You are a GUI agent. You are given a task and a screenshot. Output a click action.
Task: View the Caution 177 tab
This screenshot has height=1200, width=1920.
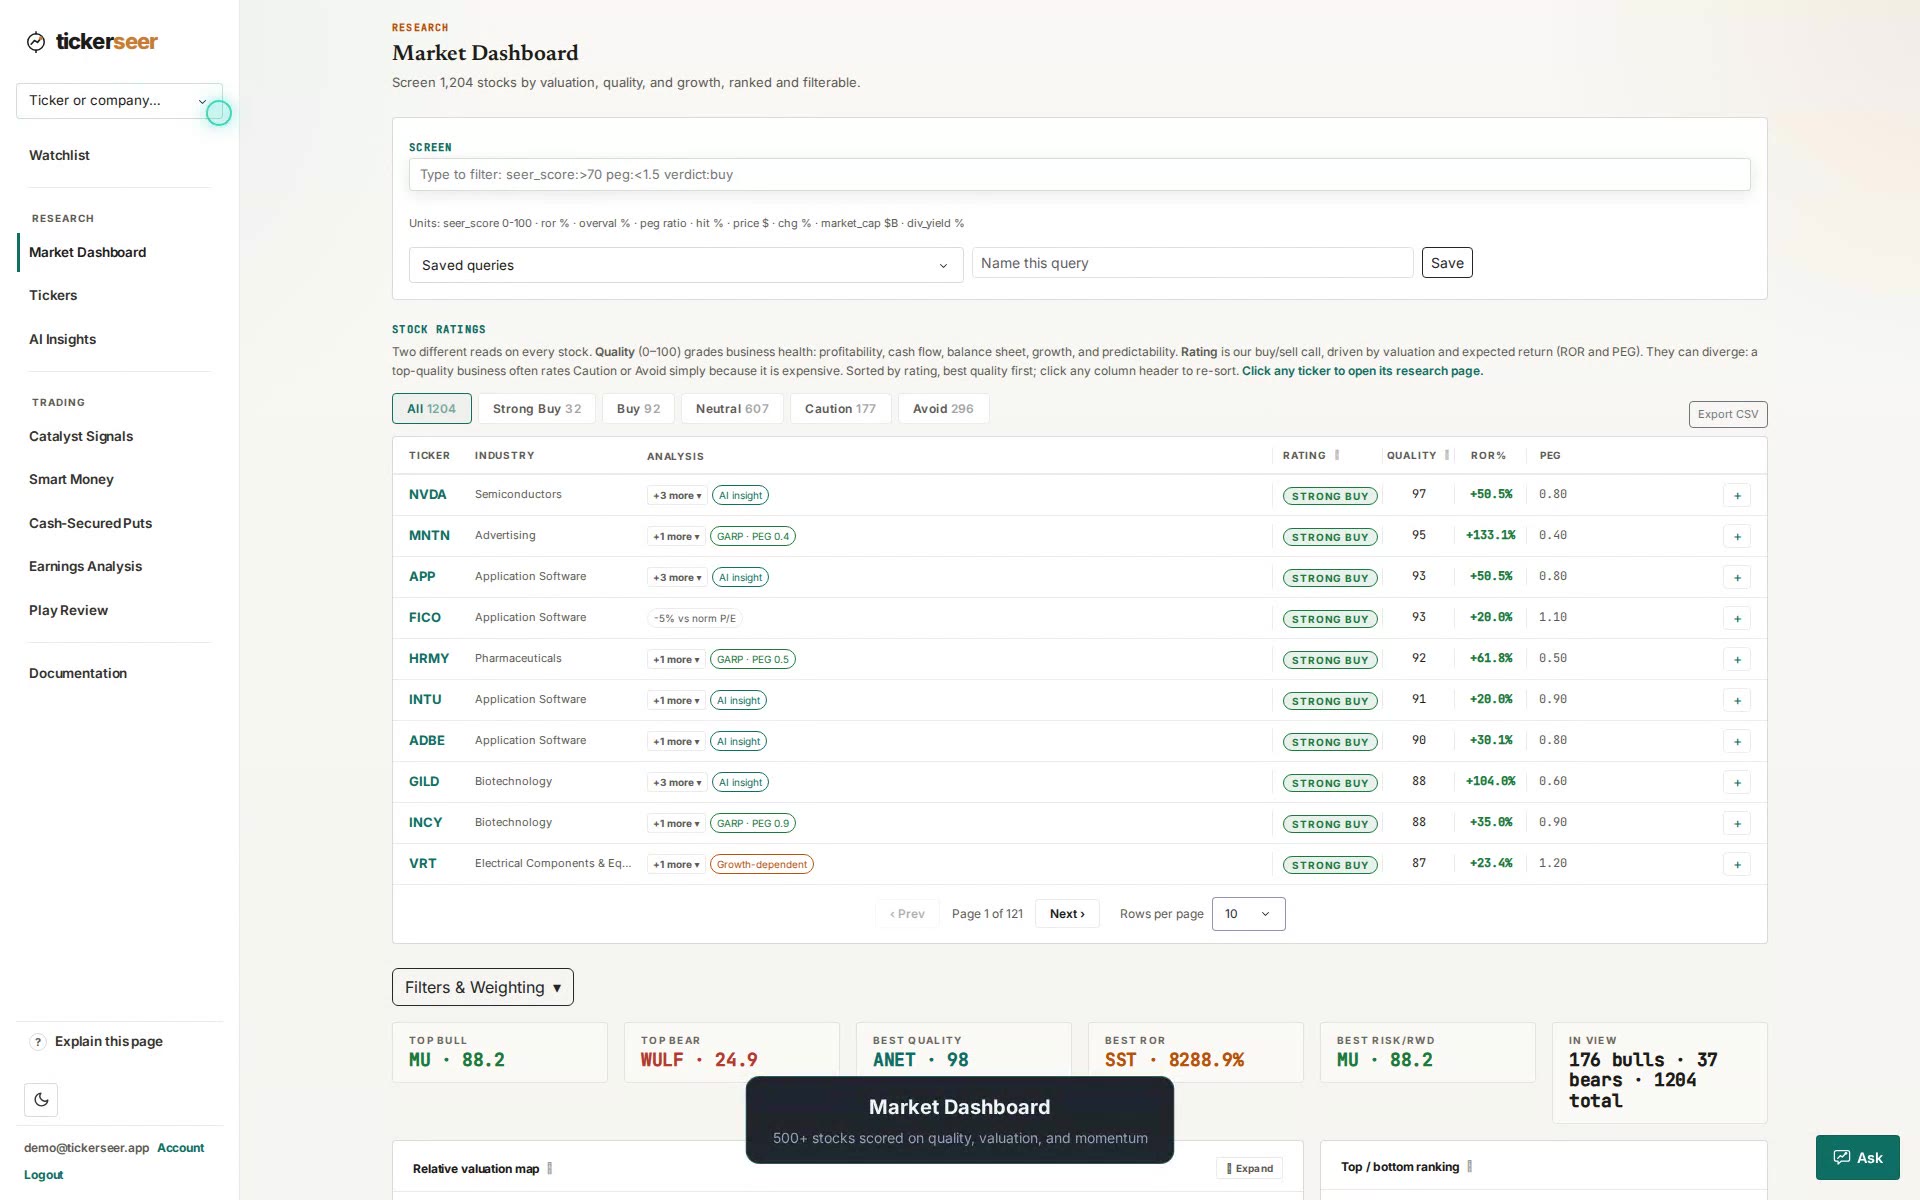coord(840,409)
